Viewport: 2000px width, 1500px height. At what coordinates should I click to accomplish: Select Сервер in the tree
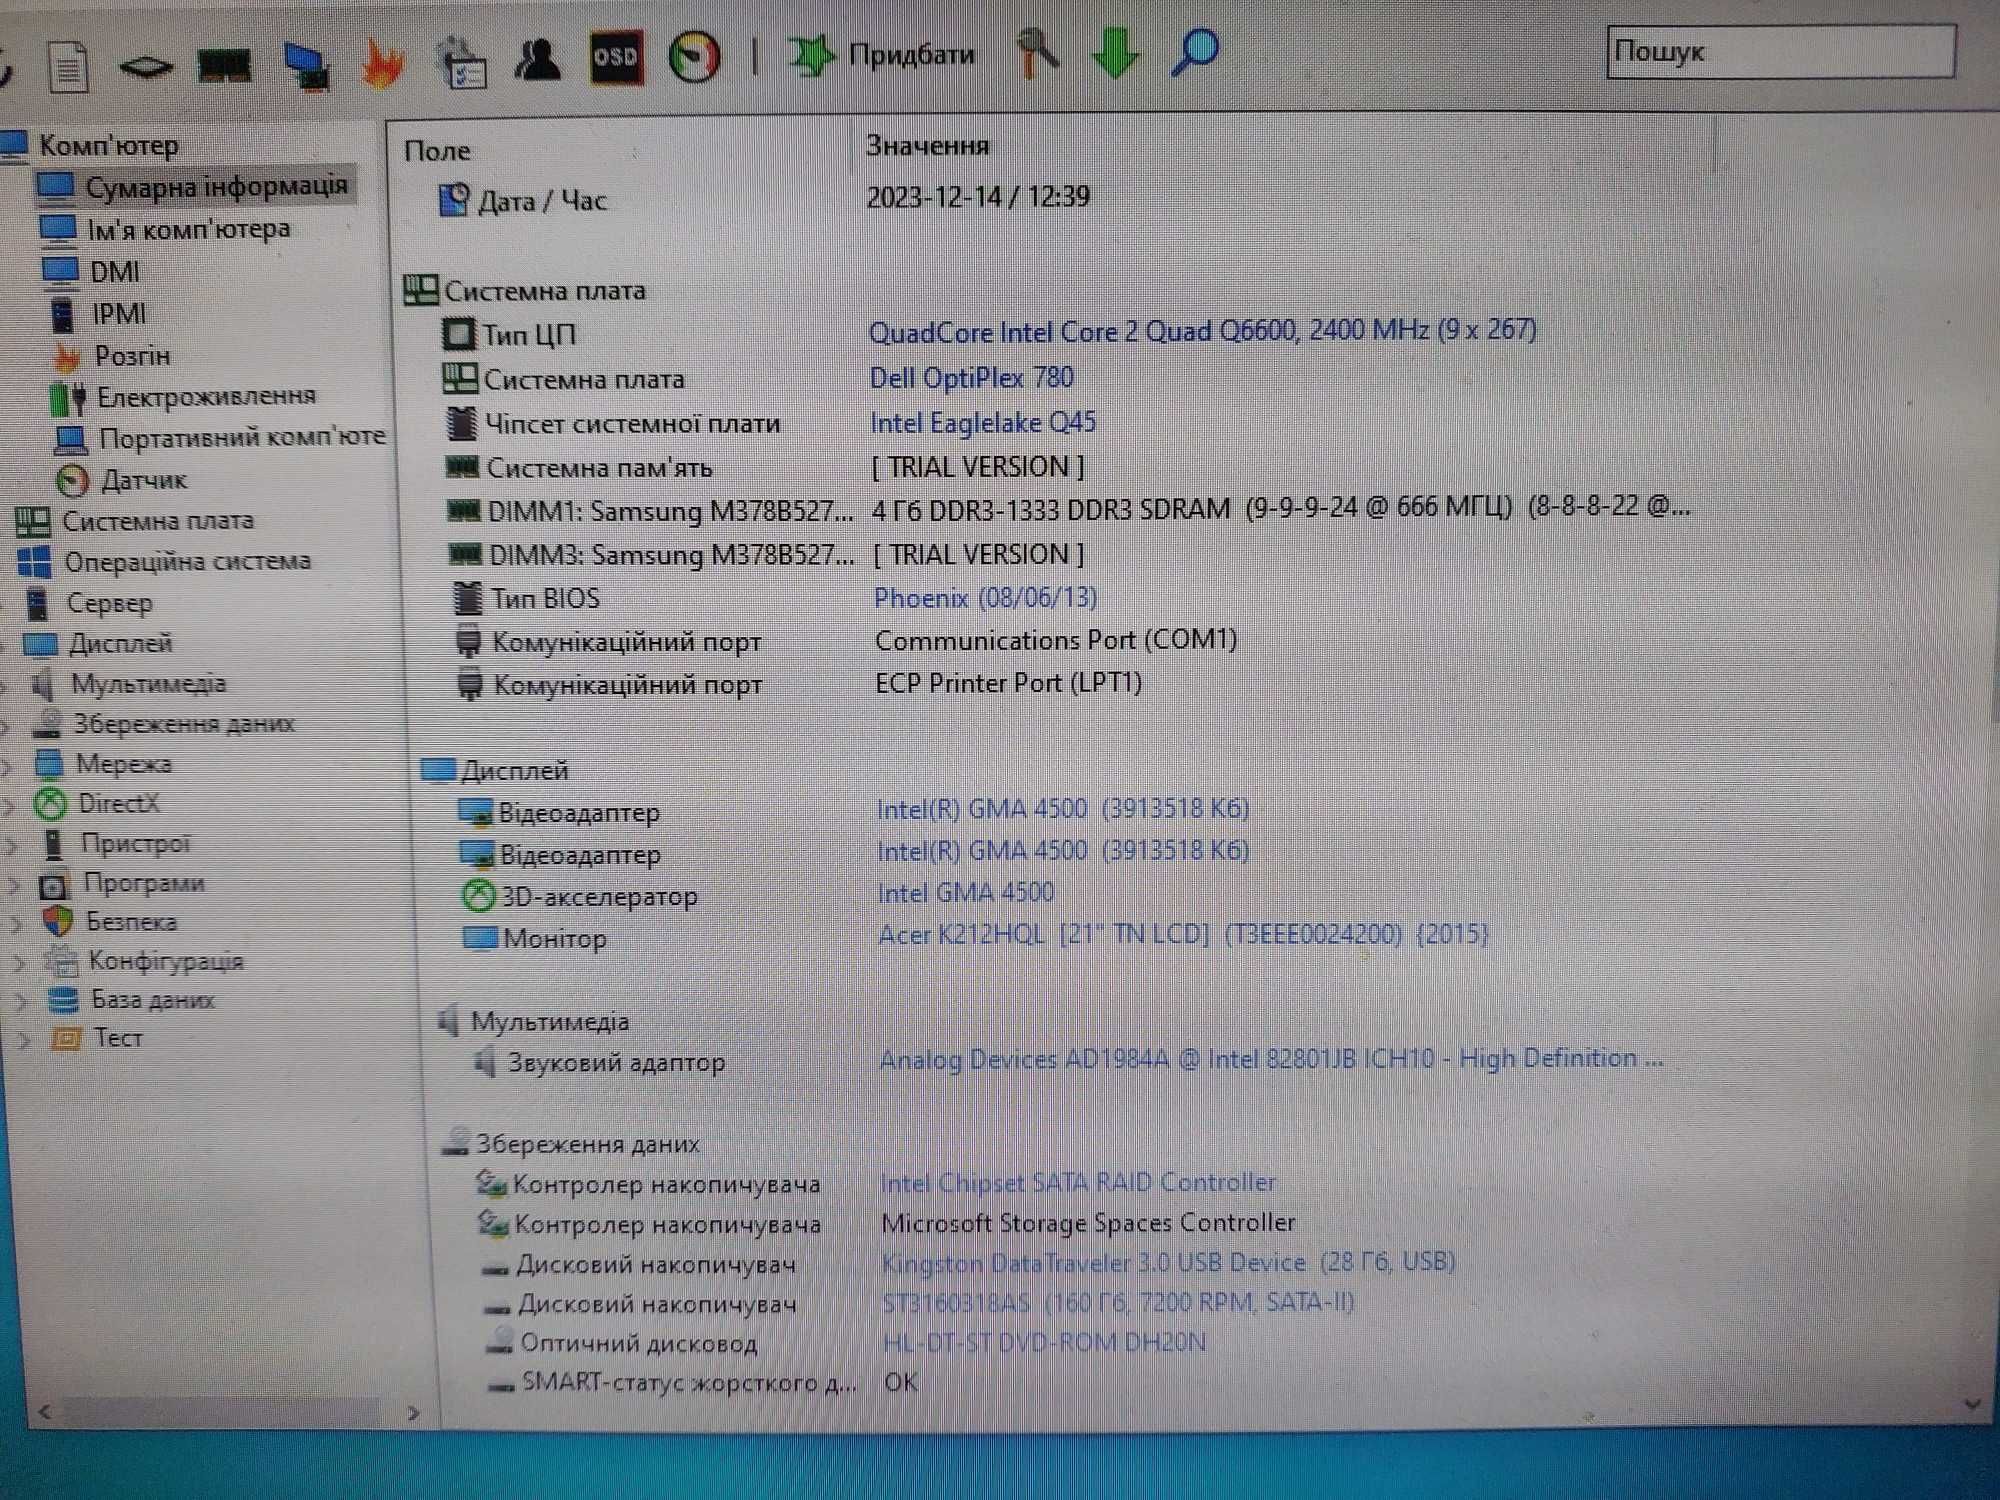coord(110,603)
